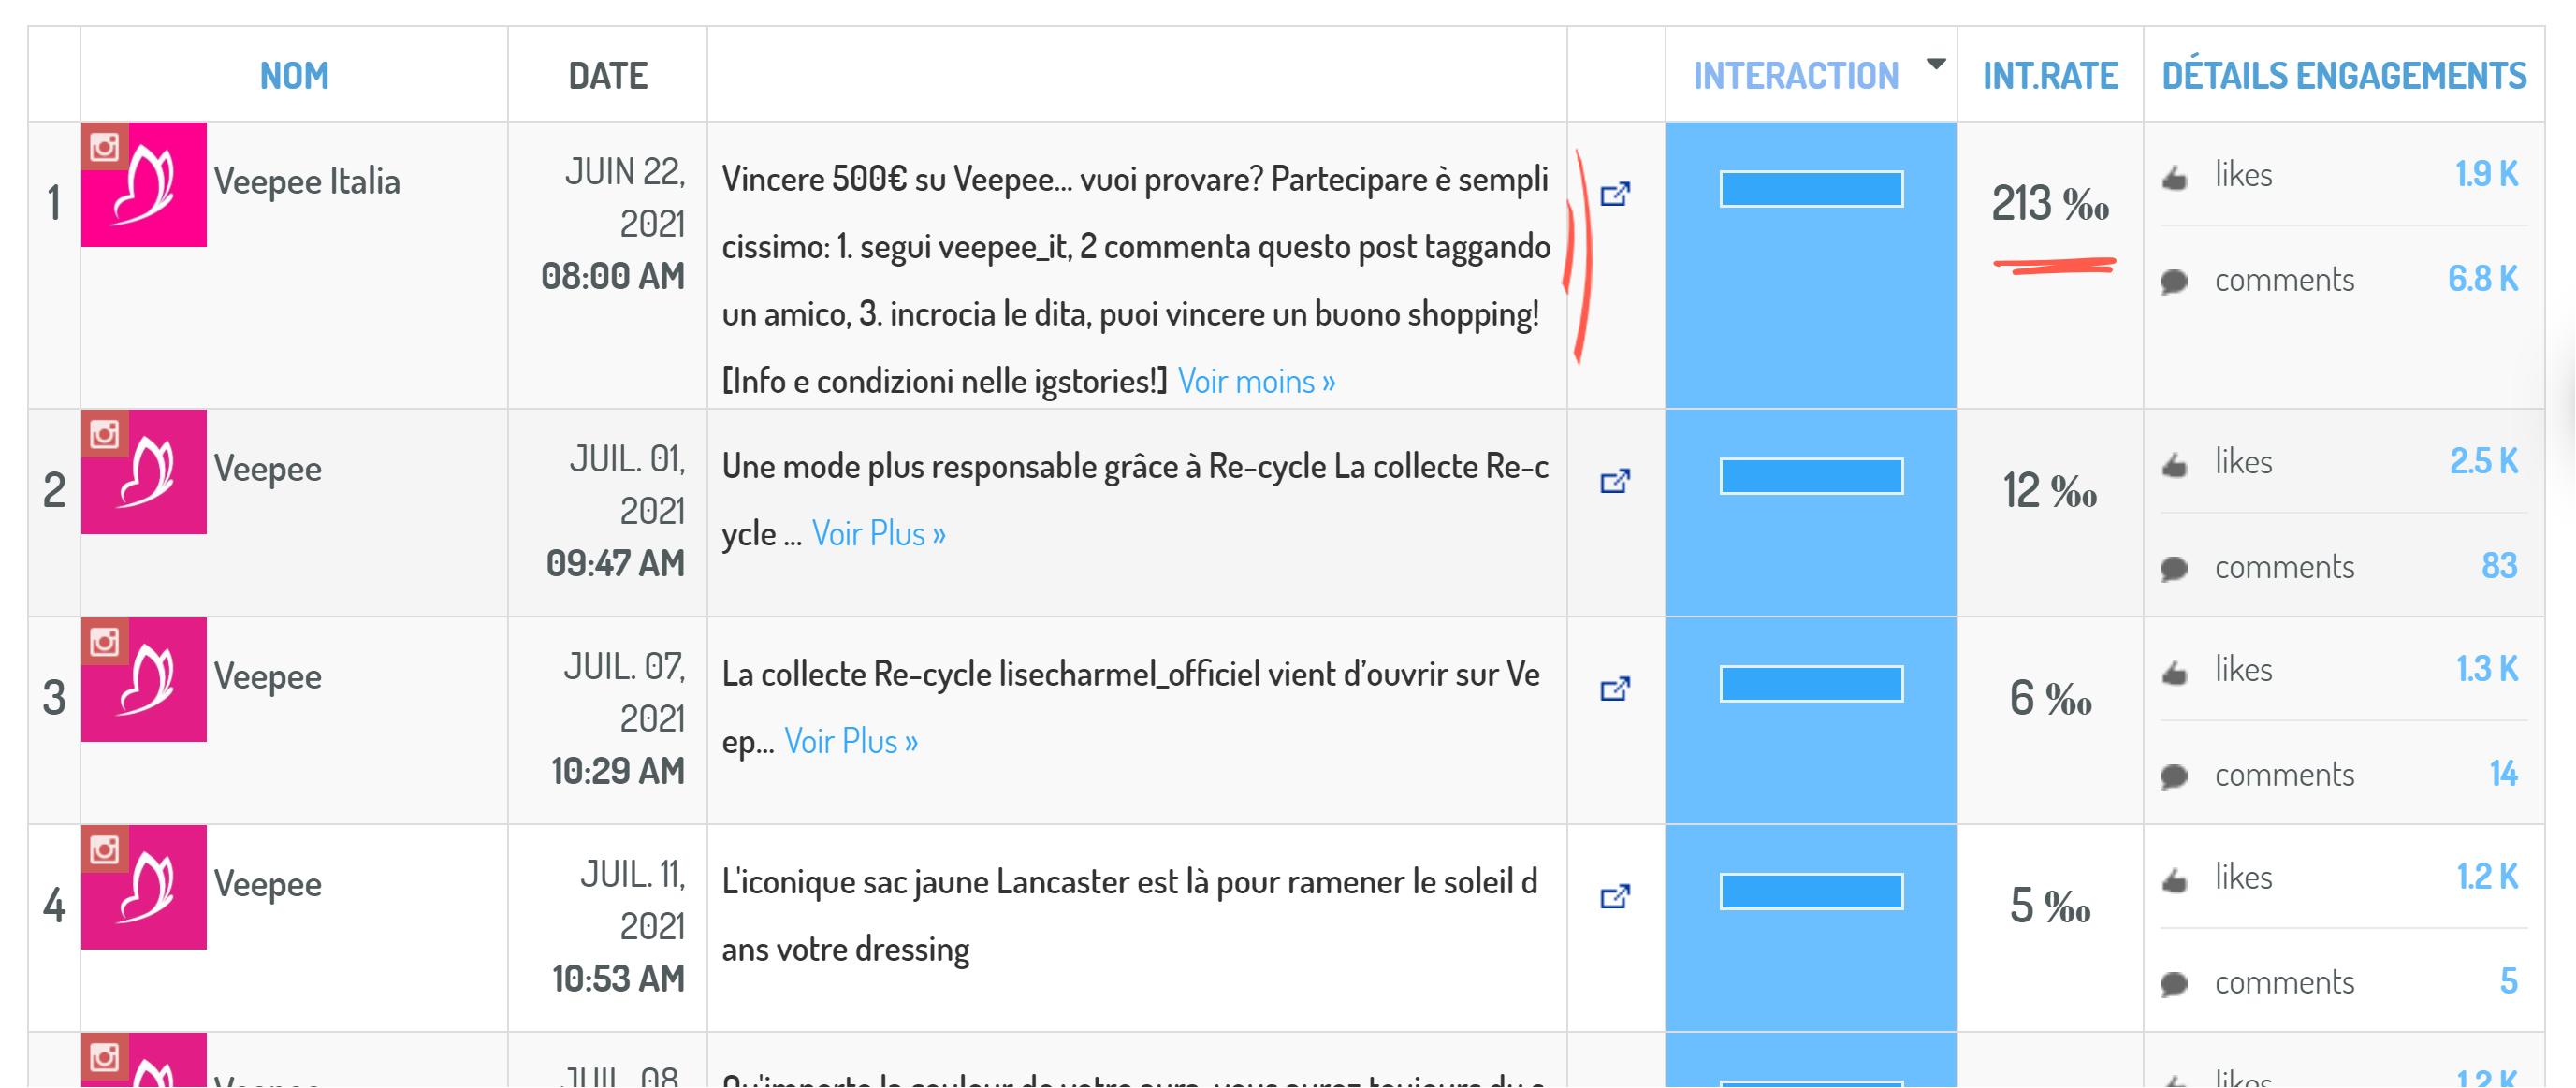
Task: Click the Veepee Italia name
Action: click(x=307, y=182)
